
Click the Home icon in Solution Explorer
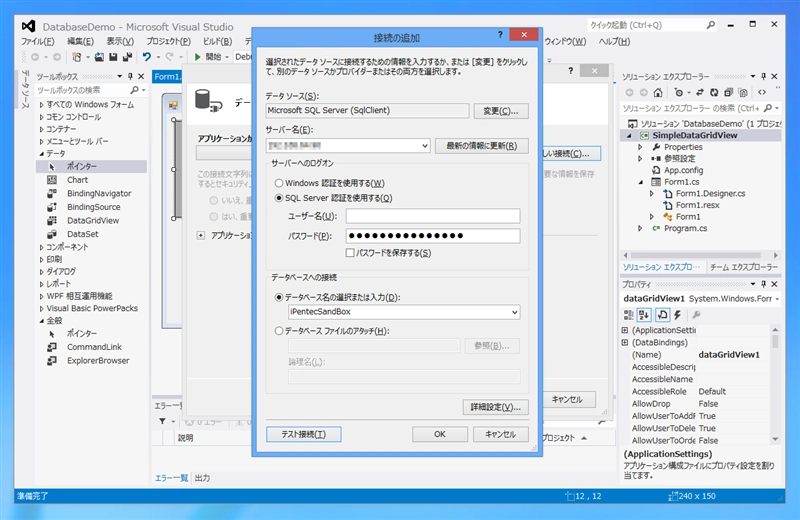[x=658, y=92]
